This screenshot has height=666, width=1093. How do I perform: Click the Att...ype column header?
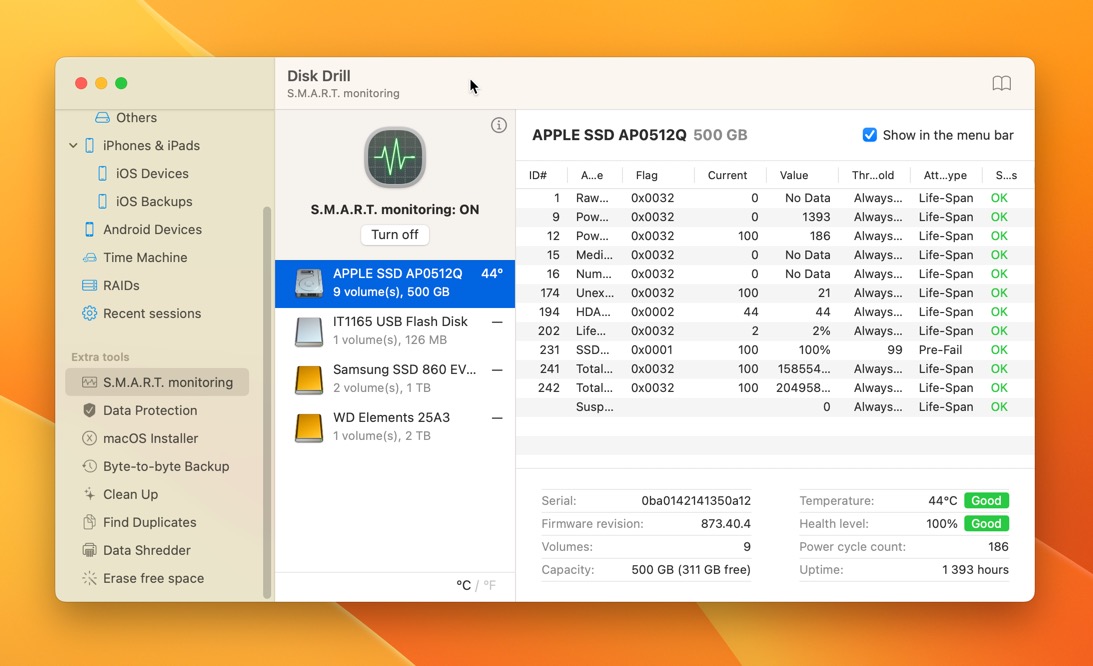pos(945,175)
